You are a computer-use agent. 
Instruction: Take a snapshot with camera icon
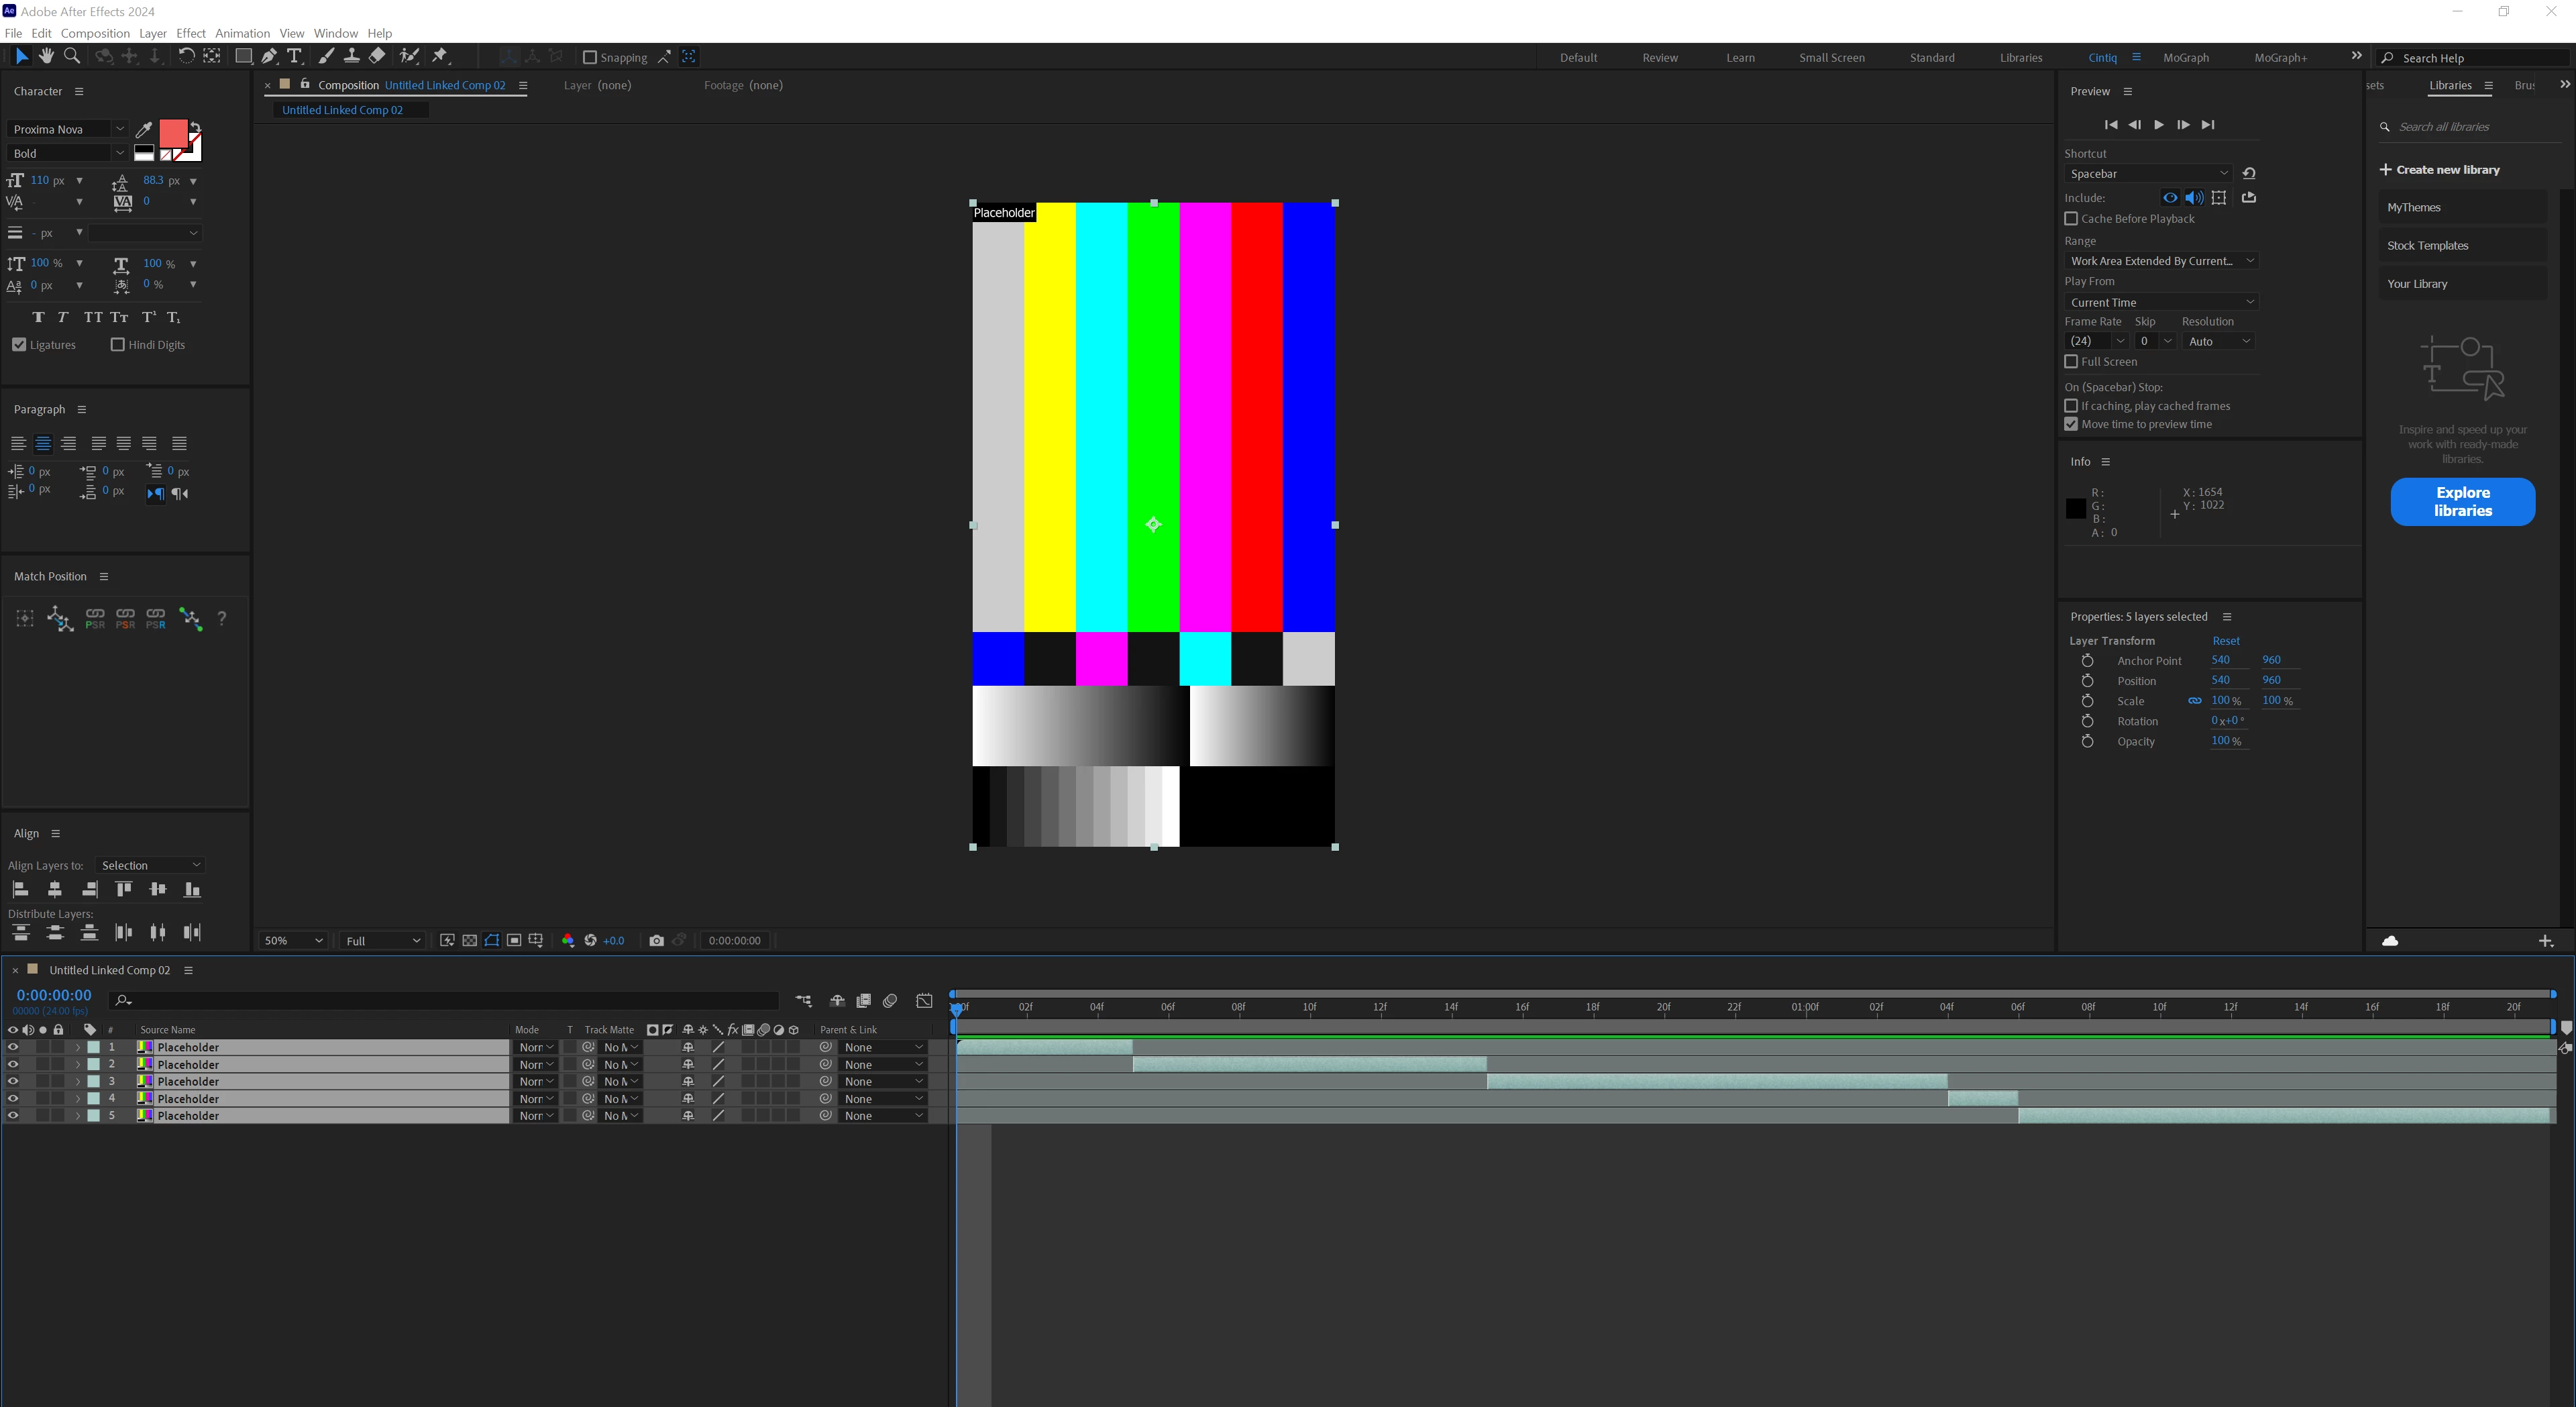(x=656, y=940)
